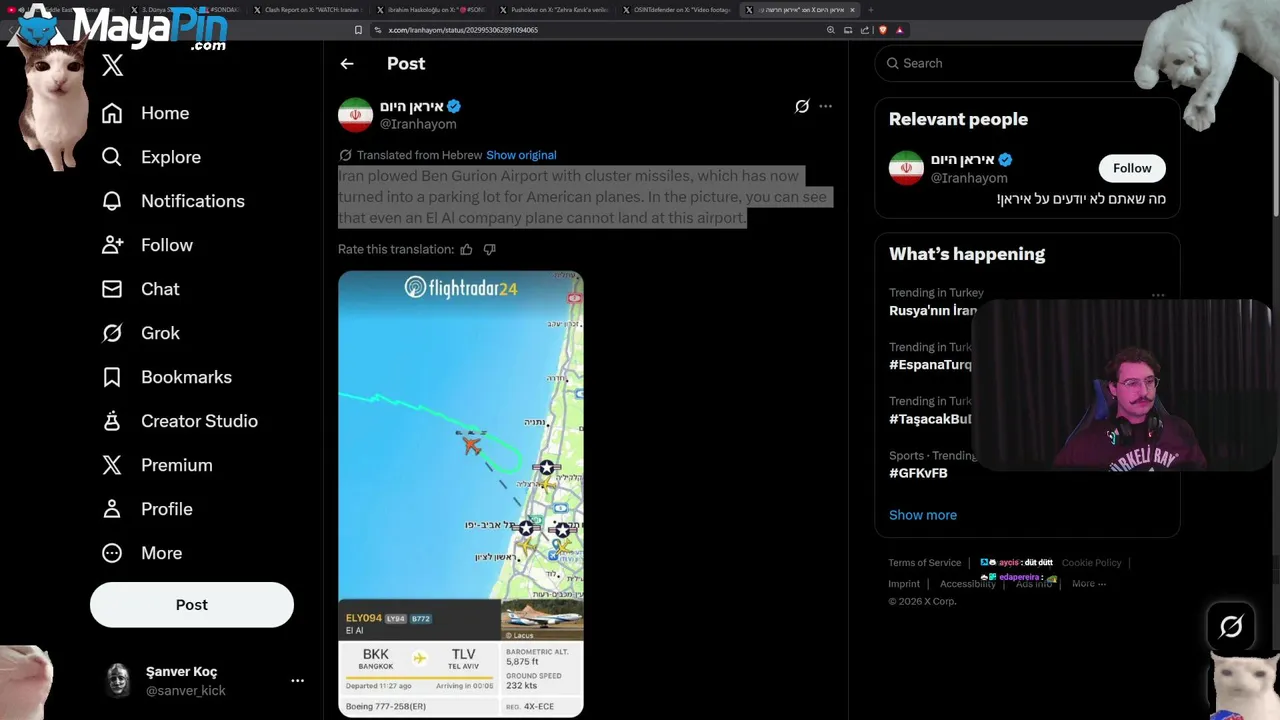
Task: Open the Imprint footer link
Action: click(x=904, y=584)
